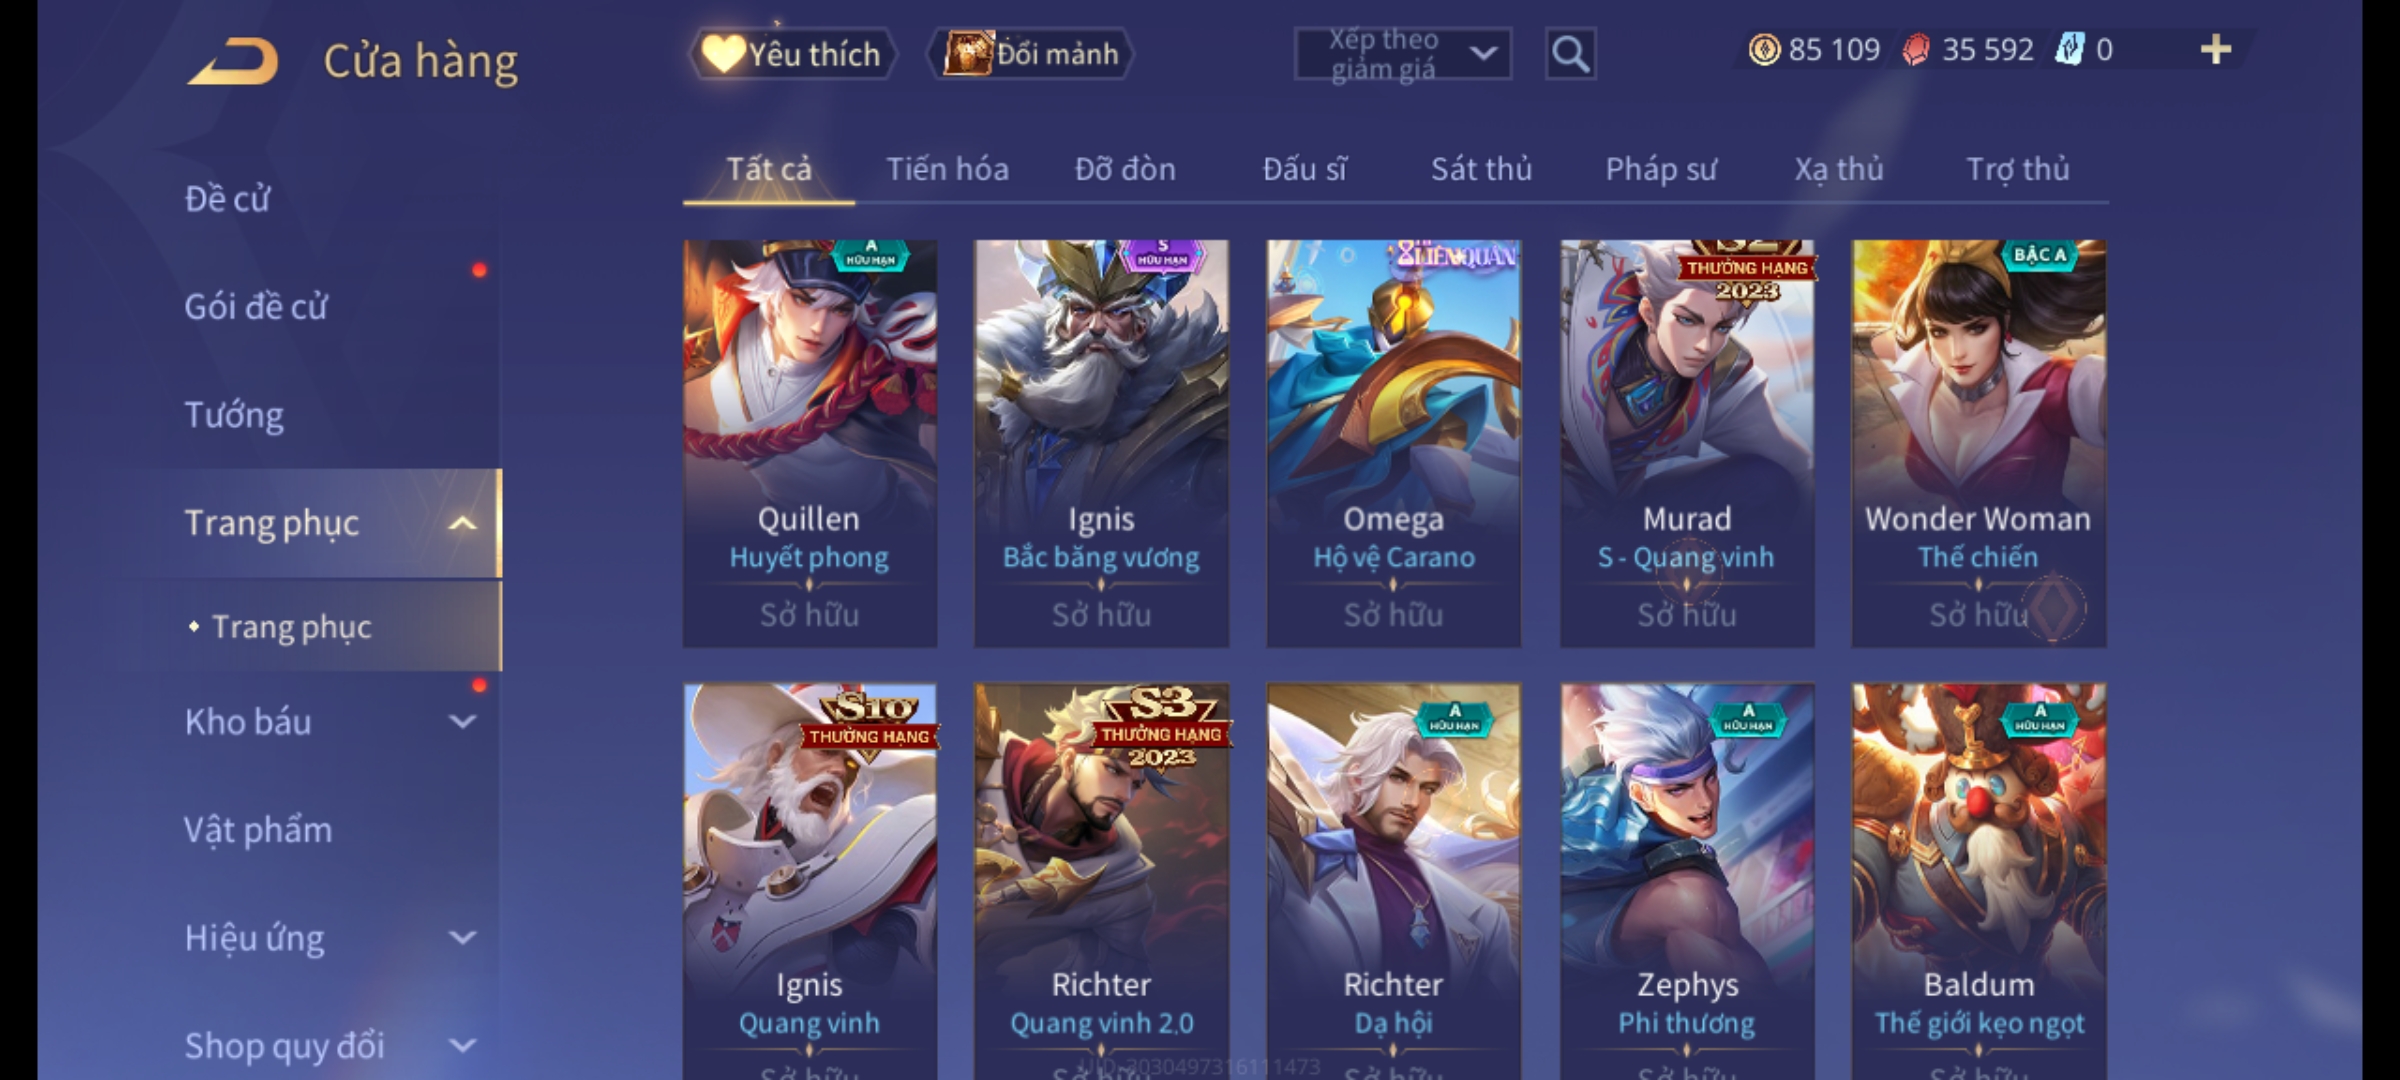Open Đổi mảnh fragment exchange chest
Viewport: 2400px width, 1080px height.
[1030, 54]
